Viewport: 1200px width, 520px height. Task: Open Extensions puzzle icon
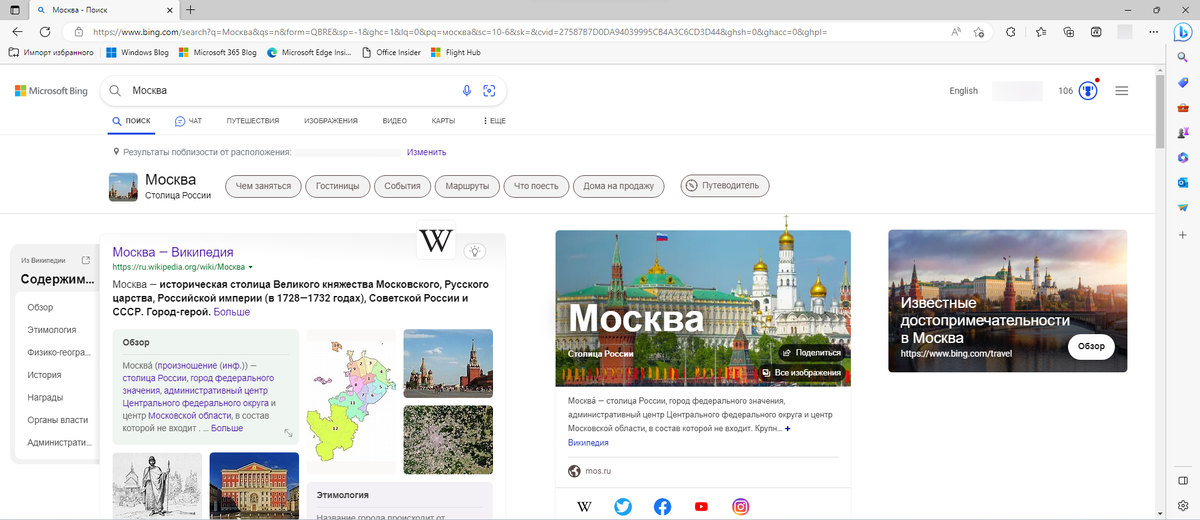pos(1010,32)
